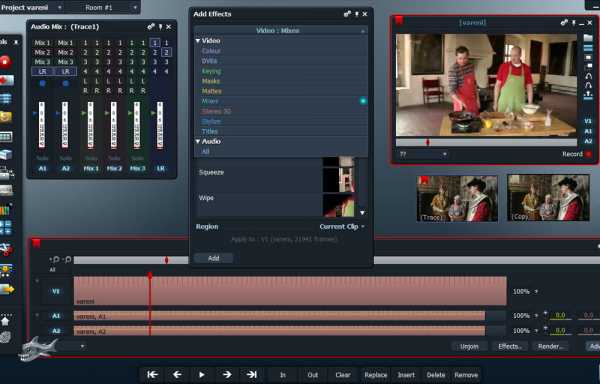Click the A1 channel fader in Audio Mix
600x384 pixels.
click(42, 125)
